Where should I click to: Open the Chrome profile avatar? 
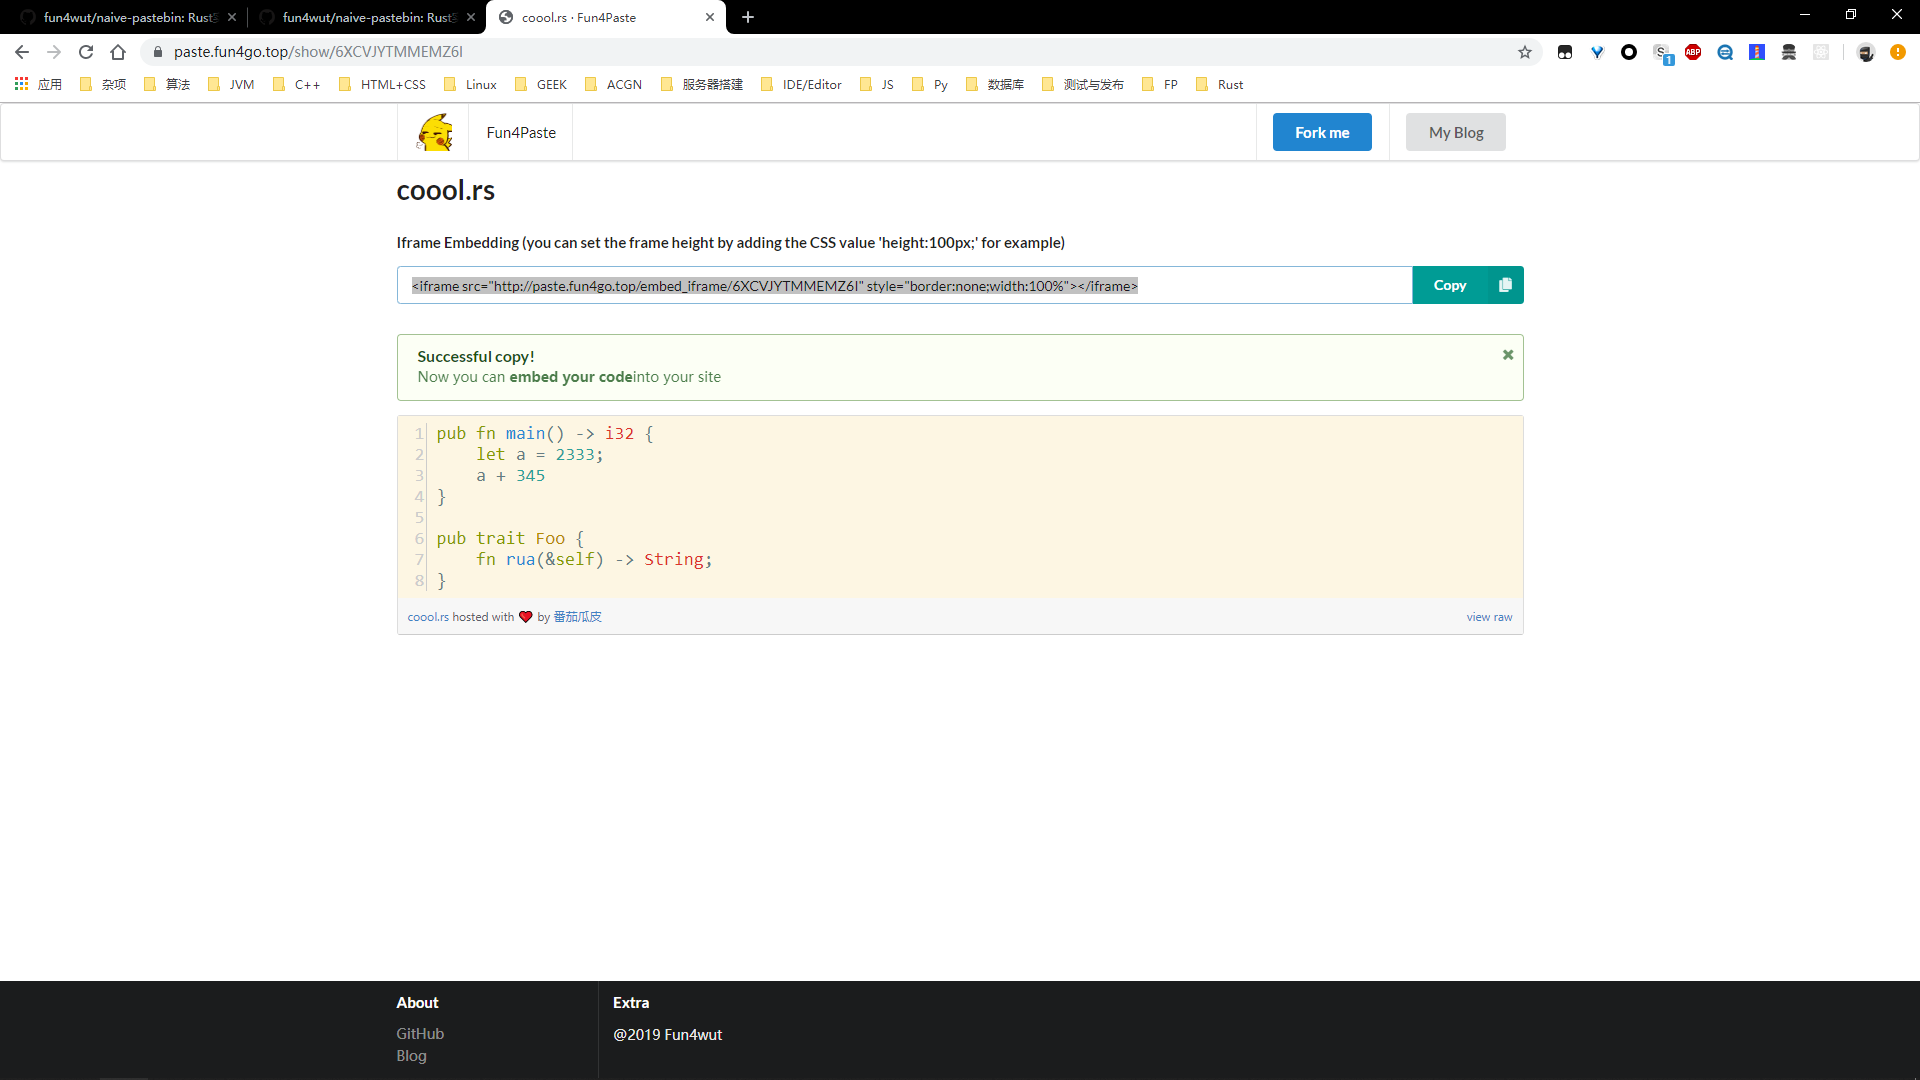1866,52
